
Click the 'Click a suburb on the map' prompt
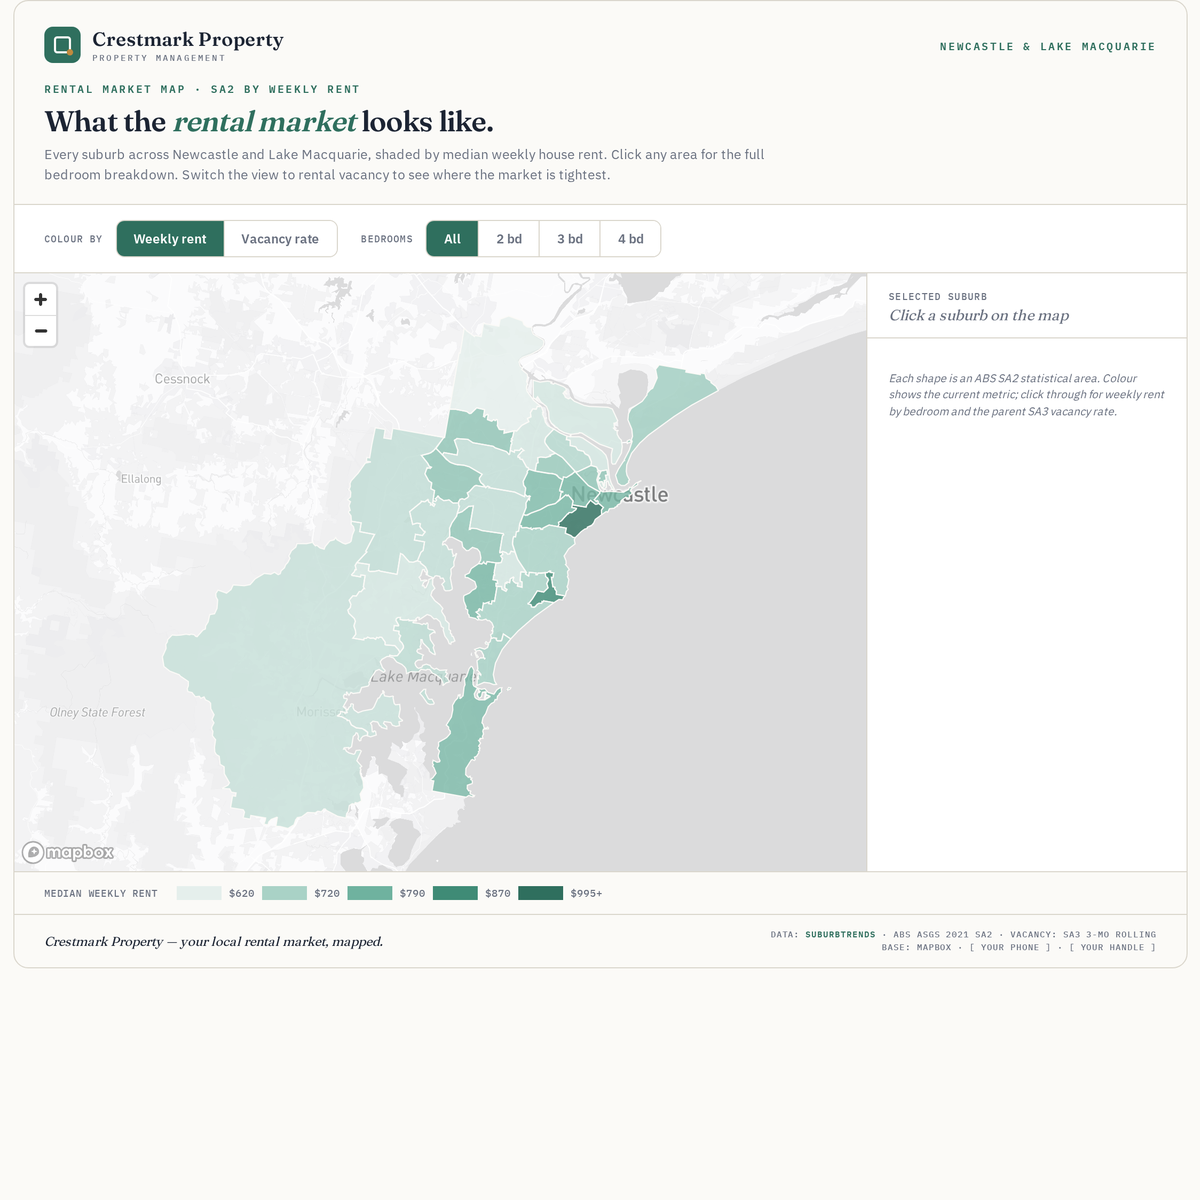pyautogui.click(x=979, y=315)
